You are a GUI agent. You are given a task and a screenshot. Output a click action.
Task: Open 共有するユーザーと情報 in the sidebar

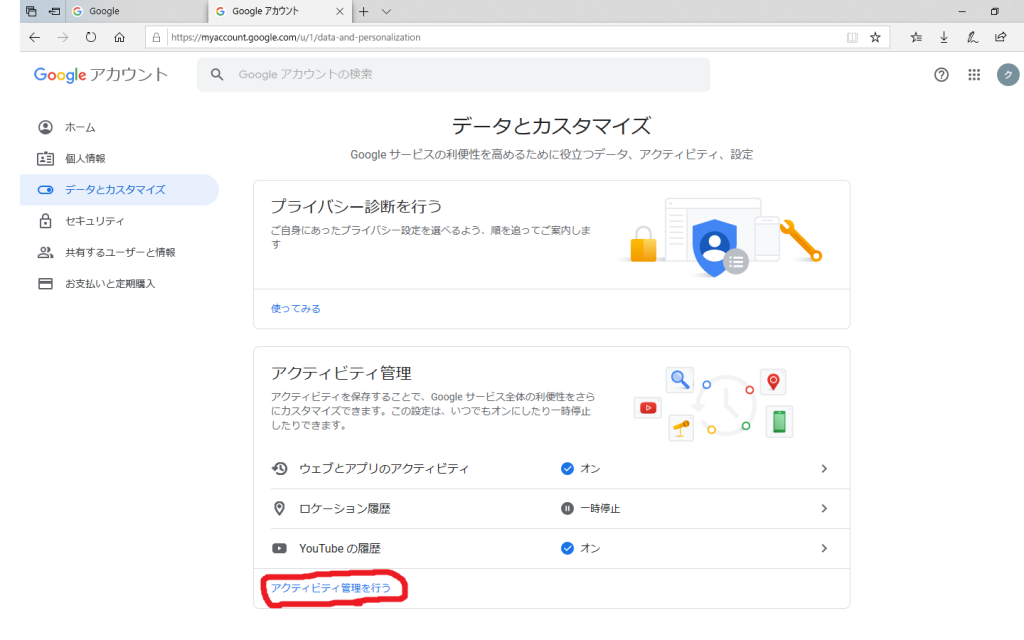coord(120,253)
